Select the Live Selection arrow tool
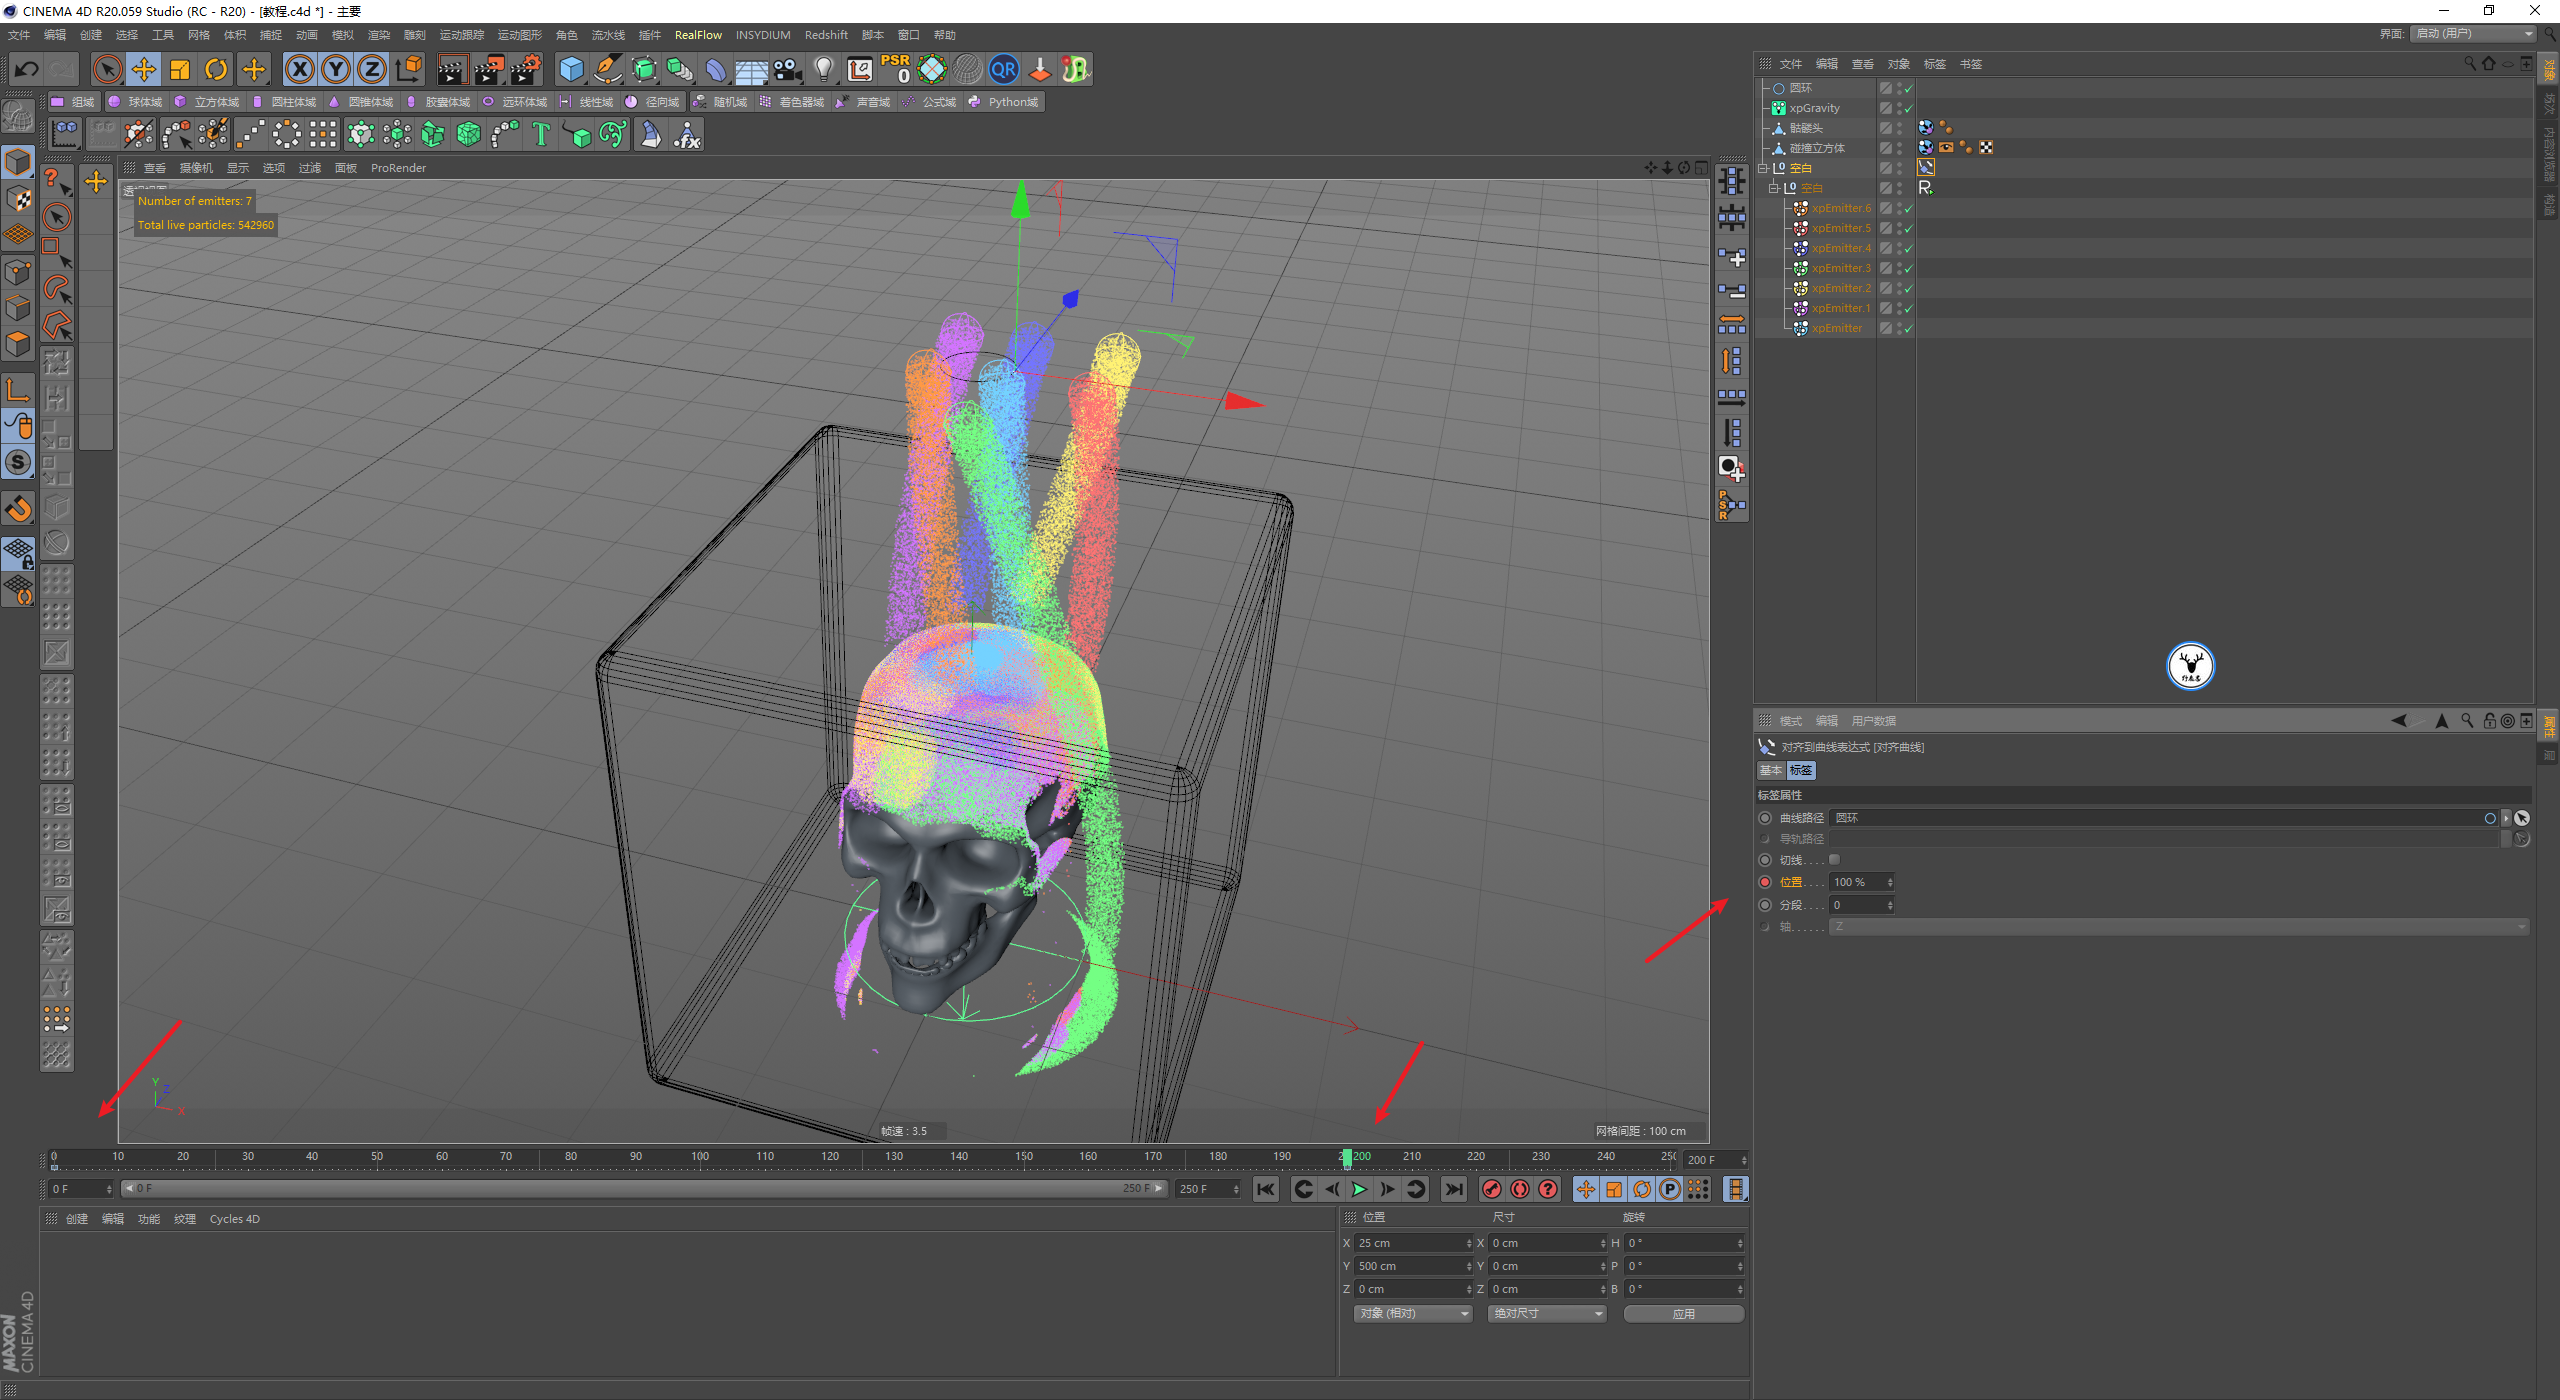The height and width of the screenshot is (1400, 2560). tap(107, 69)
